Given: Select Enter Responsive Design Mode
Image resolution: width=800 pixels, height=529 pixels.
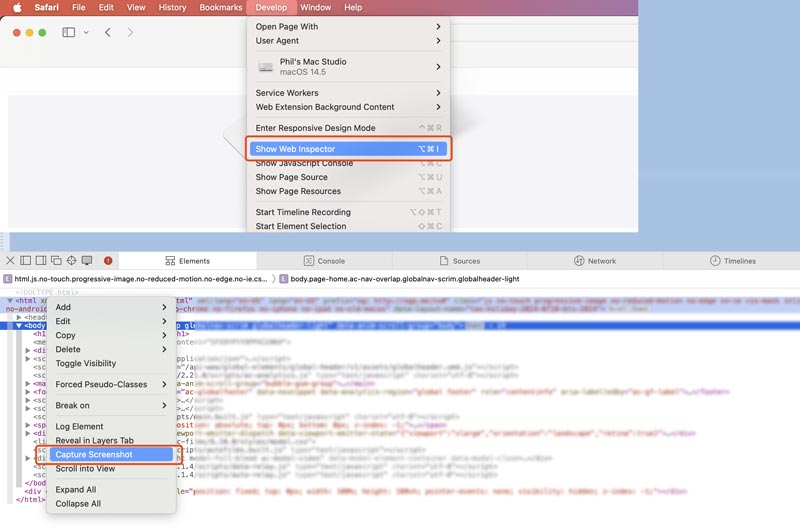Looking at the screenshot, I should (x=315, y=128).
